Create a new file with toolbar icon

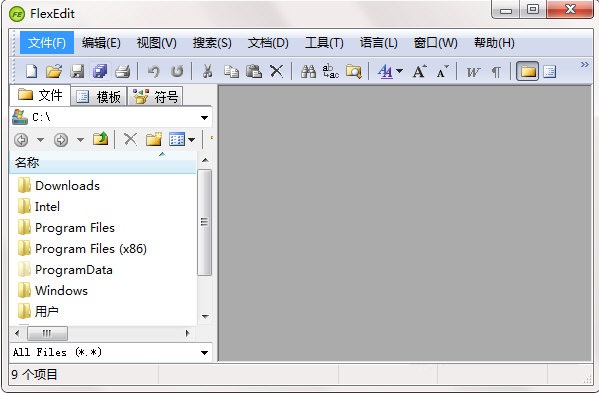coord(31,71)
